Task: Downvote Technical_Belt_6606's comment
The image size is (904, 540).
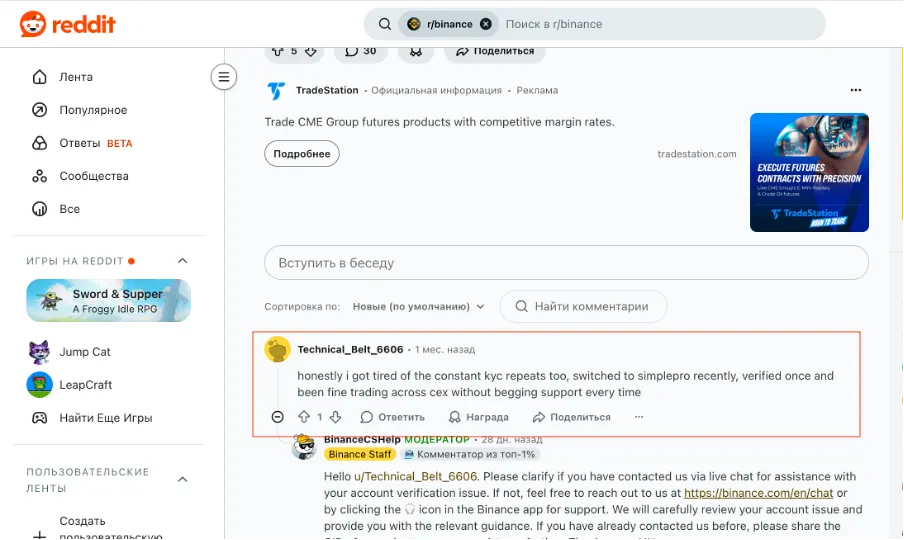Action: 336,417
